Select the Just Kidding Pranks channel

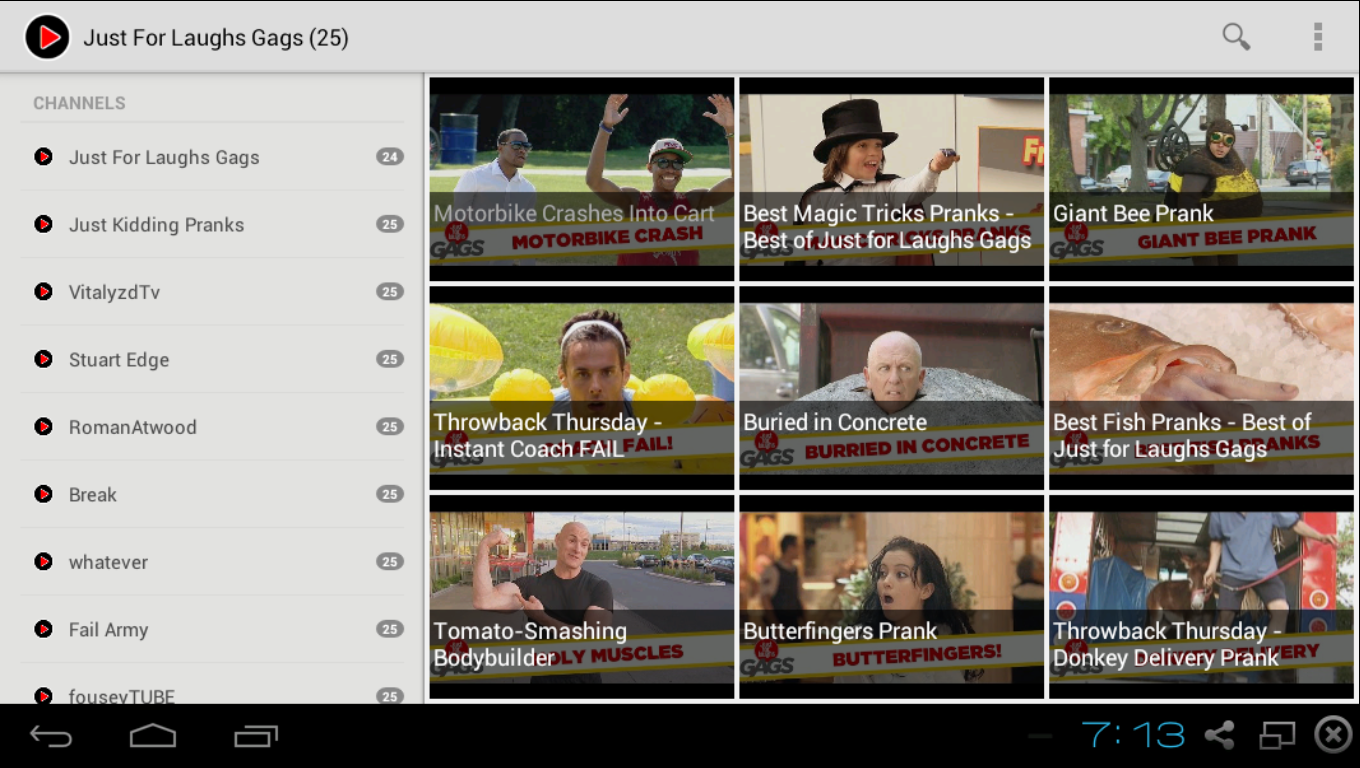click(x=212, y=224)
